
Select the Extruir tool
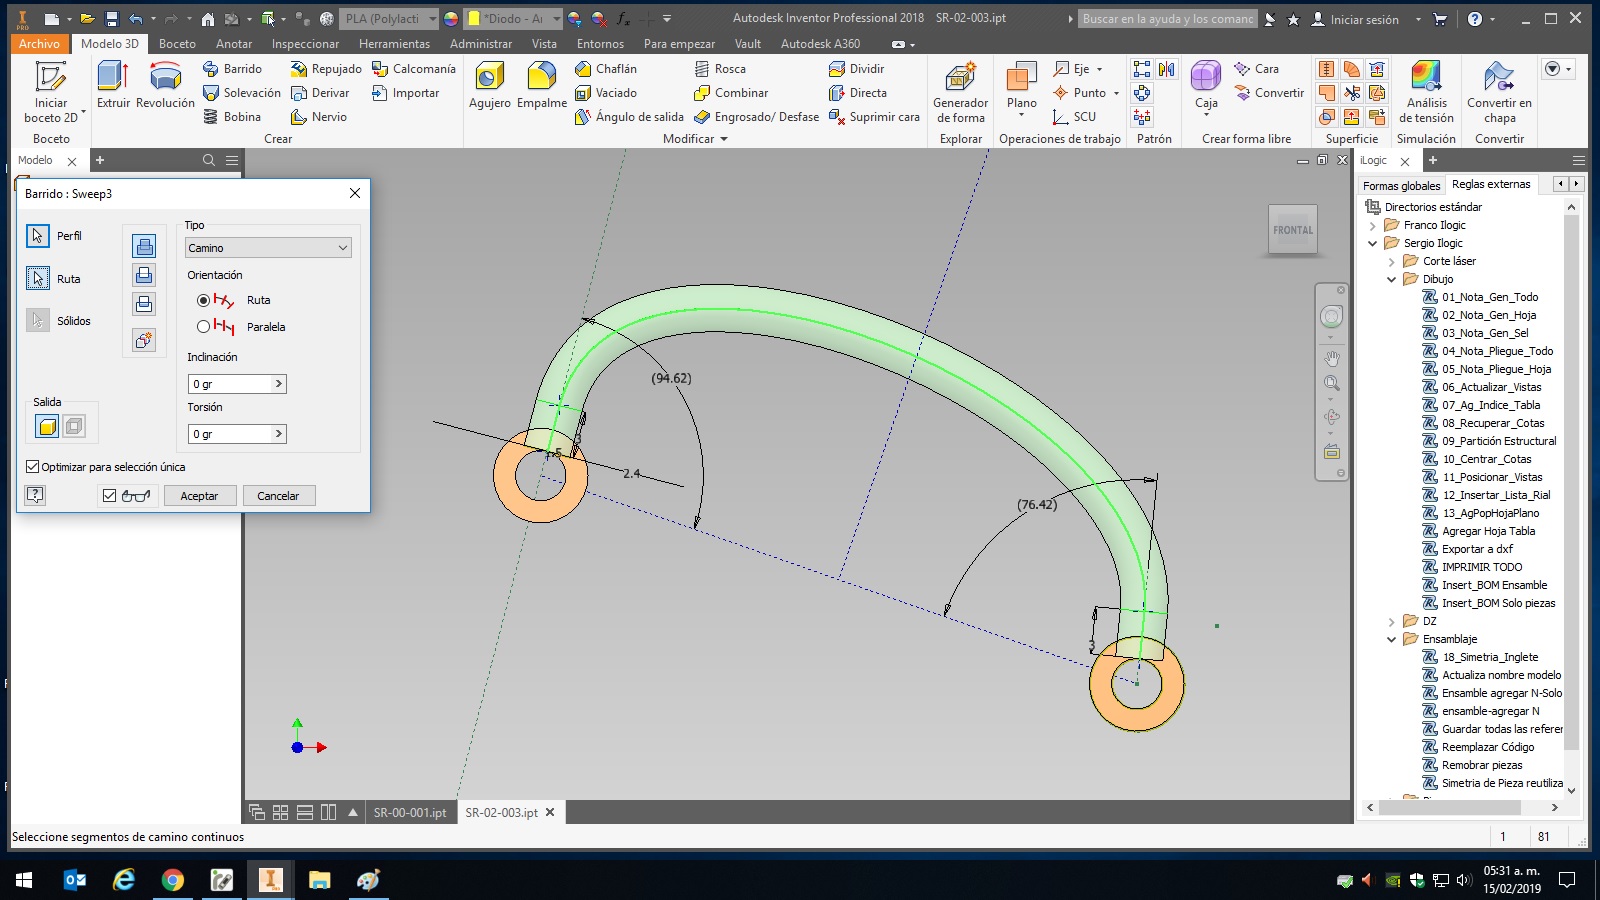(111, 85)
